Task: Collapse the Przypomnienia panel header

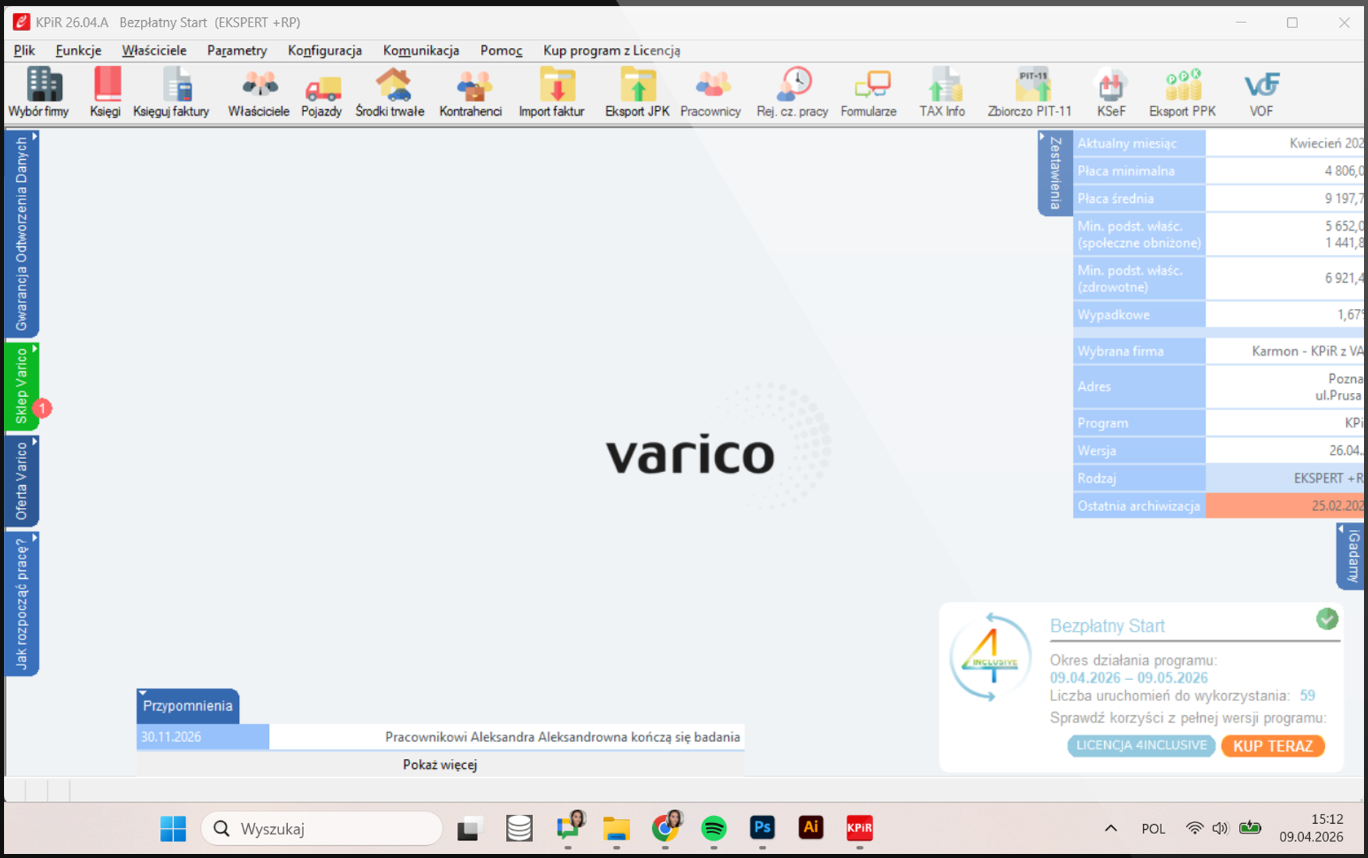Action: click(x=188, y=706)
